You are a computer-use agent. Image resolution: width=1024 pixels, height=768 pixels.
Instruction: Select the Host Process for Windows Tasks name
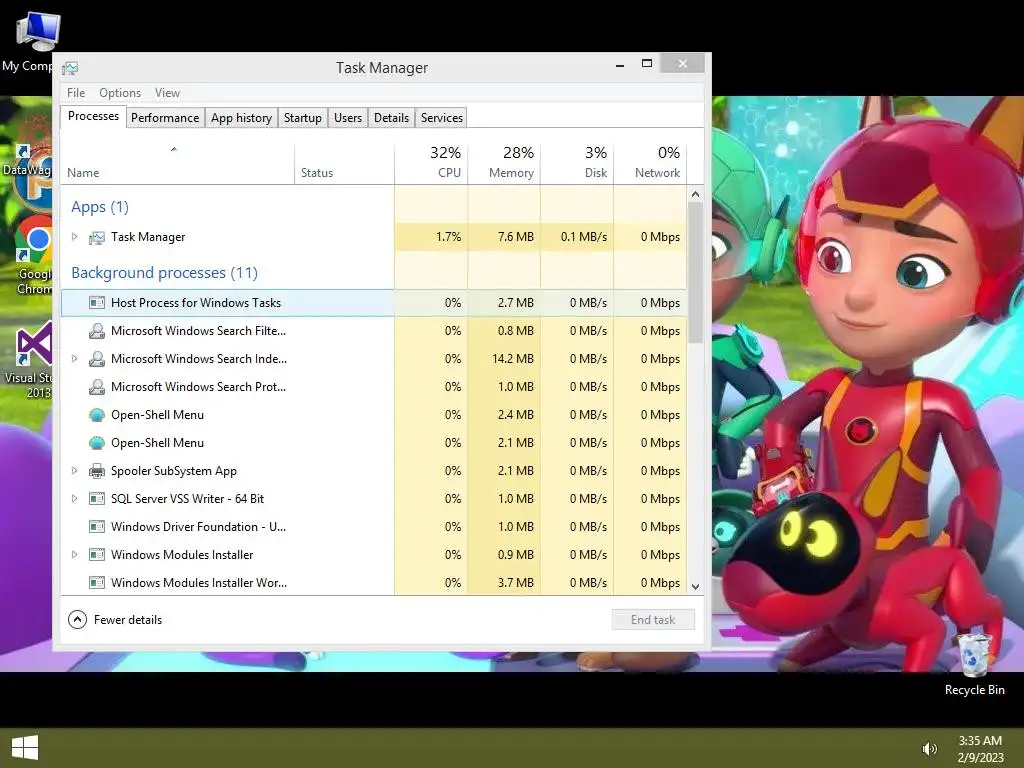(x=196, y=303)
